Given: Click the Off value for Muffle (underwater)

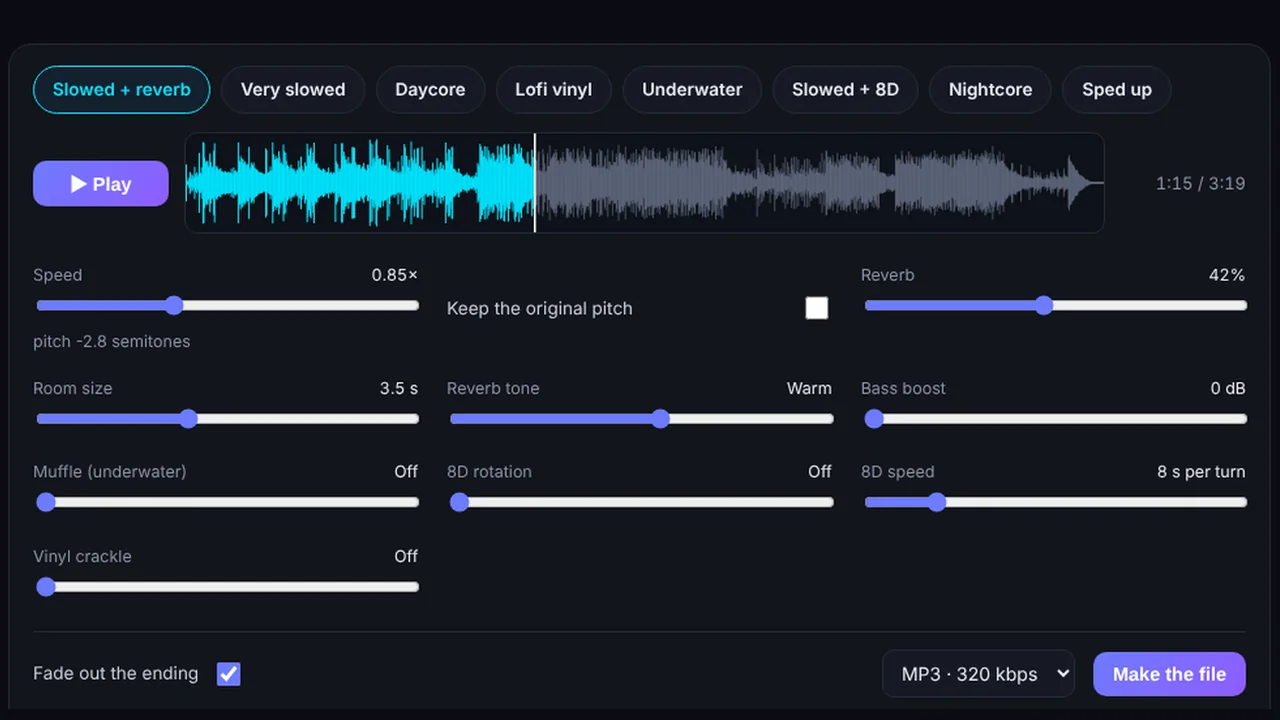Looking at the screenshot, I should [x=406, y=471].
